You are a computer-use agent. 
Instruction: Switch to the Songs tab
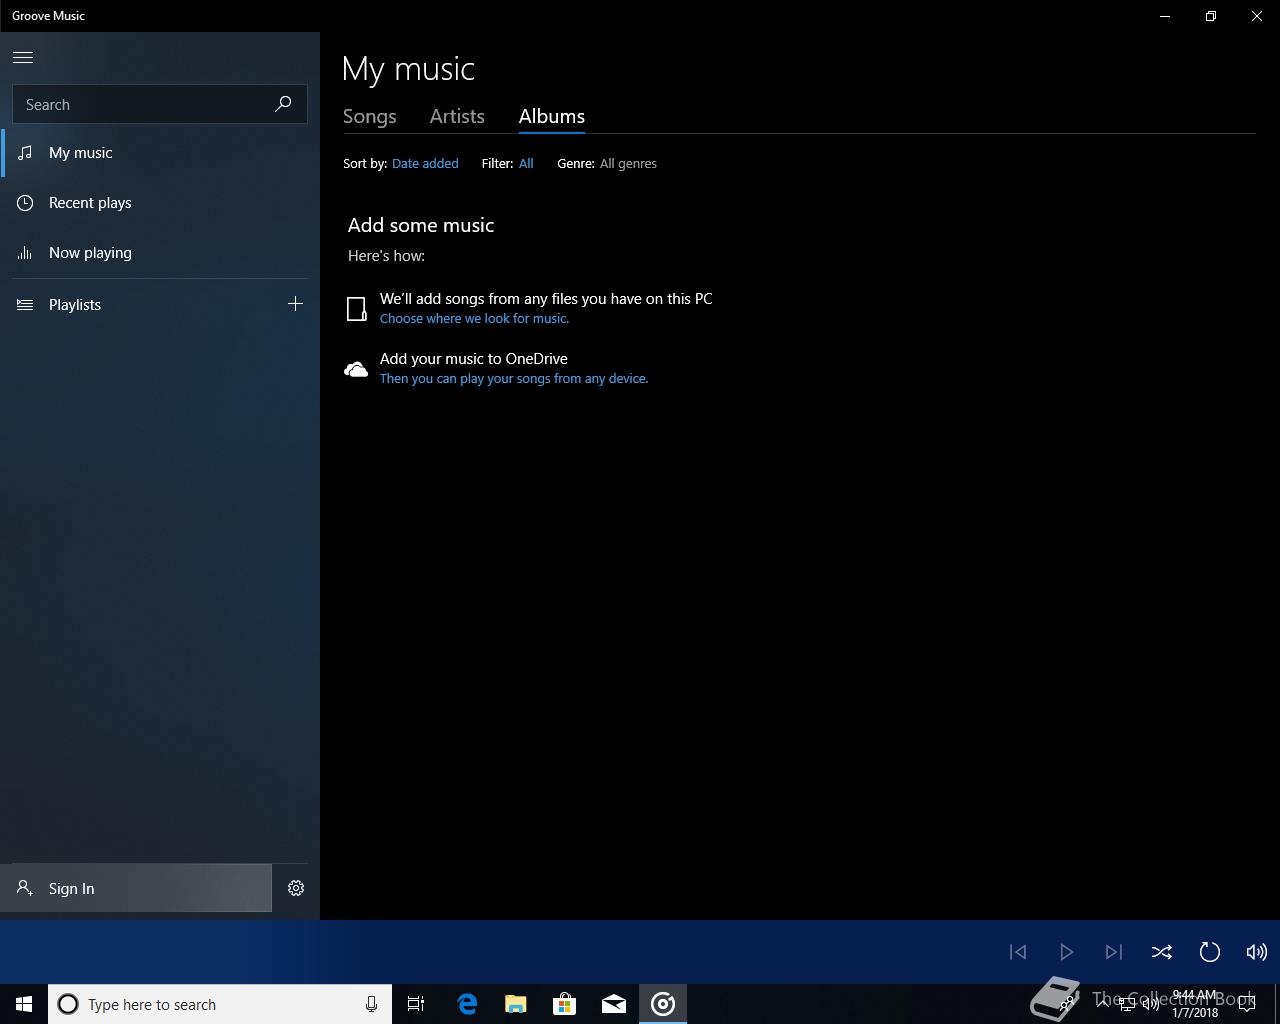click(x=370, y=116)
